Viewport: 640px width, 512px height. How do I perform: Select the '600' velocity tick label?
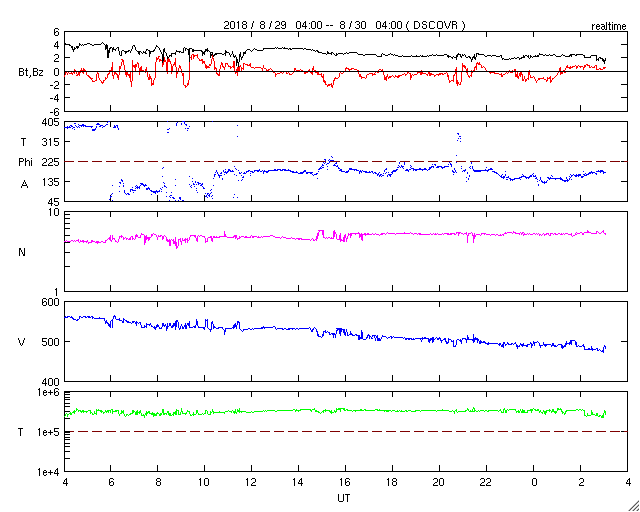click(52, 303)
